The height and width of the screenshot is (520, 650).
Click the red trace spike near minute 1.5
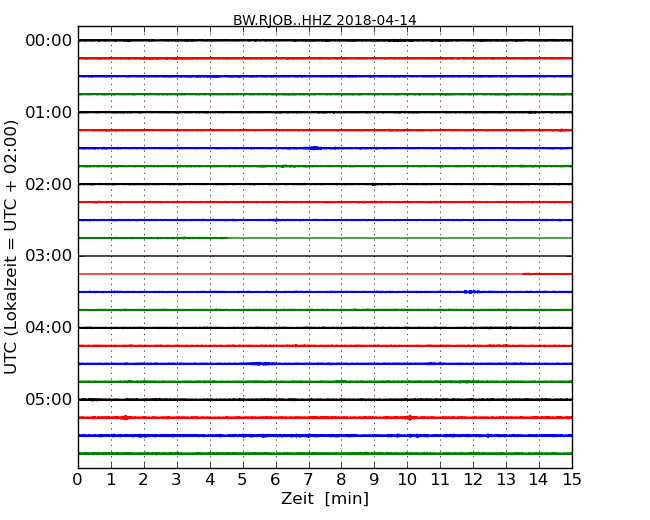coord(125,418)
